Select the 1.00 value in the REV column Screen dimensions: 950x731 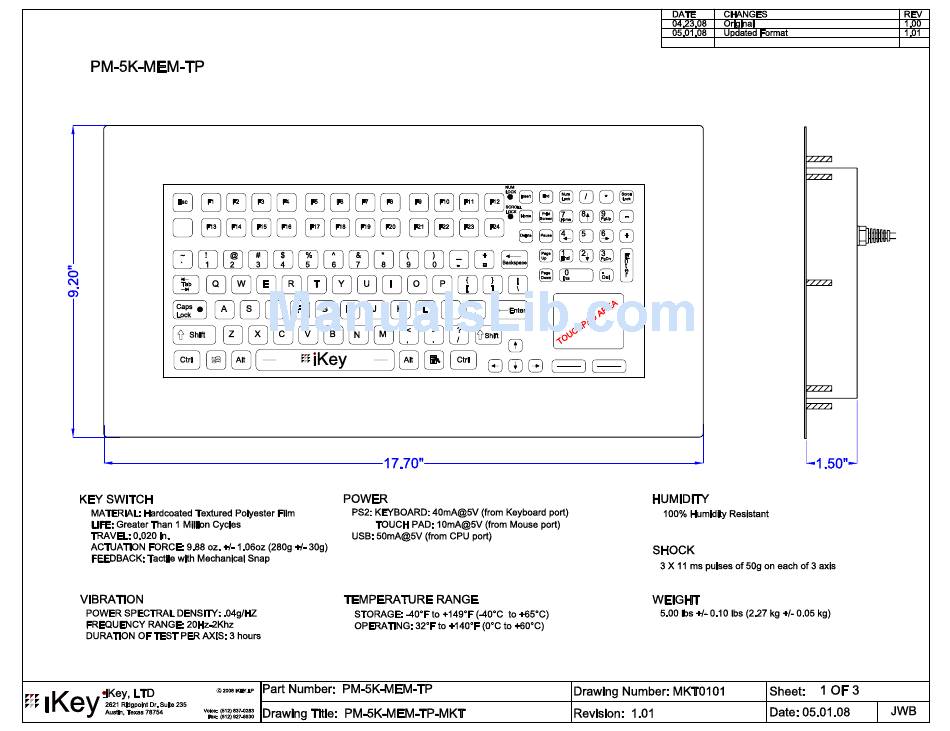(912, 24)
